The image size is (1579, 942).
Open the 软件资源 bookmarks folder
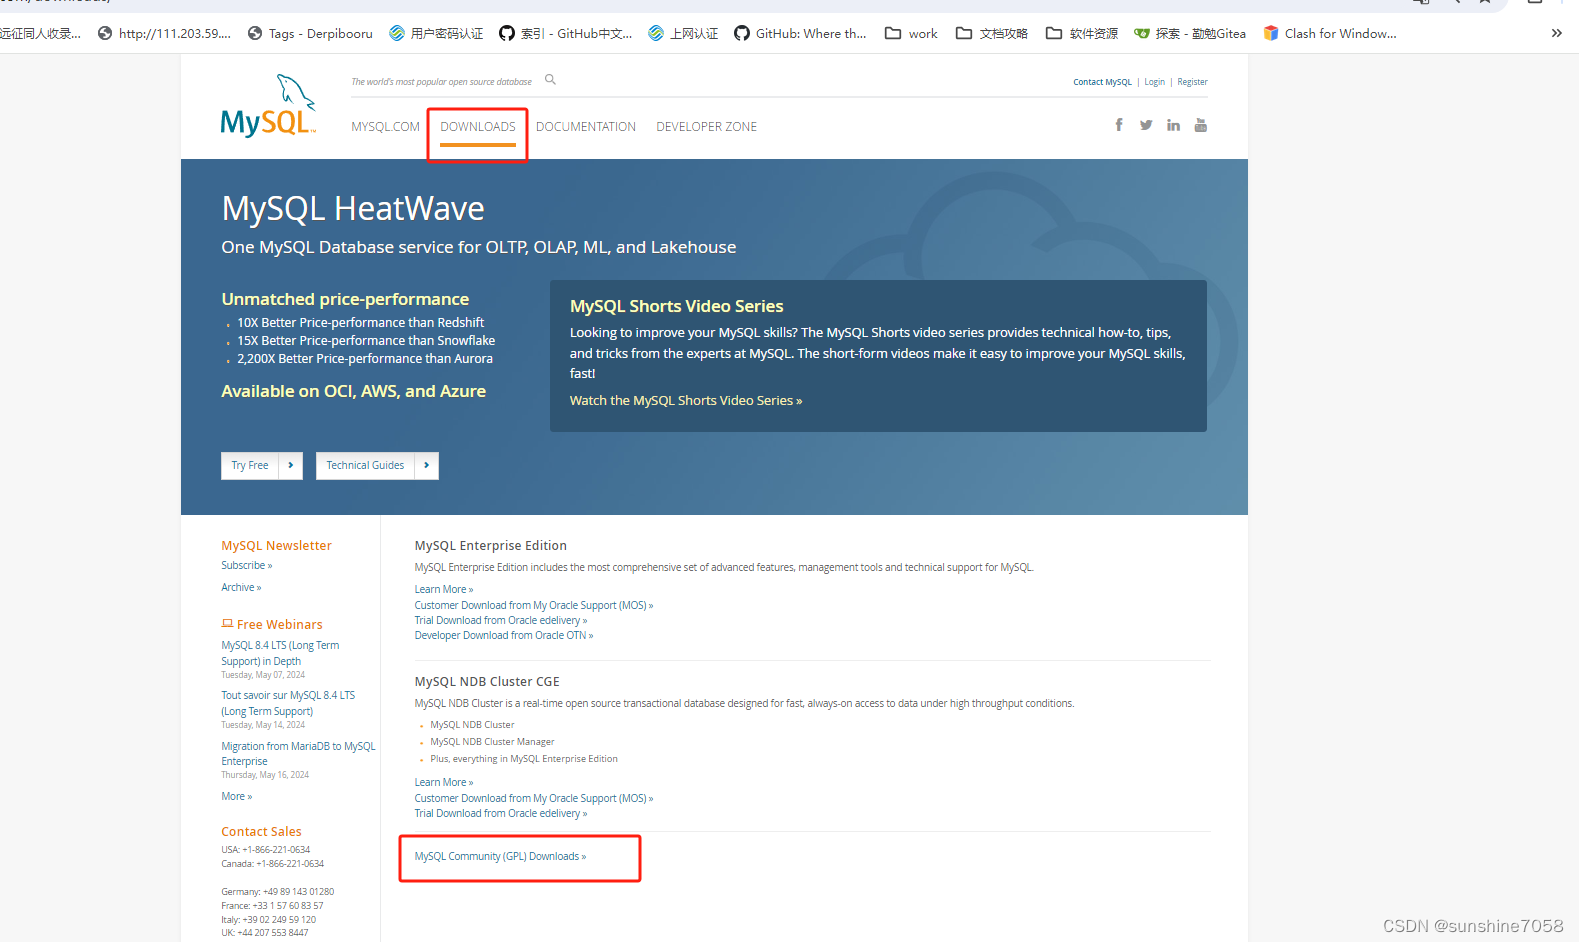[1082, 33]
